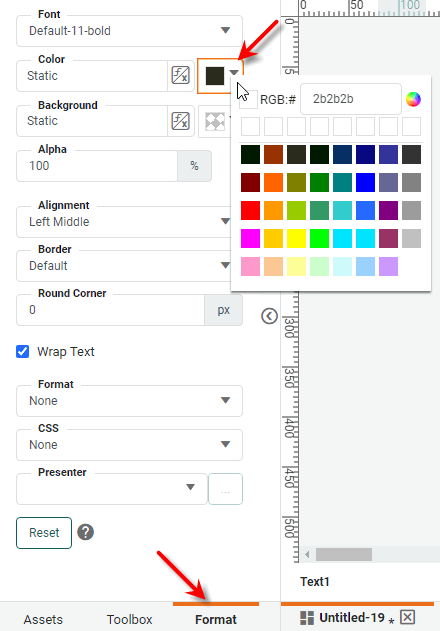Click the left scroll arrow under the canvas
Screen dimensions: 440x631
307,555
